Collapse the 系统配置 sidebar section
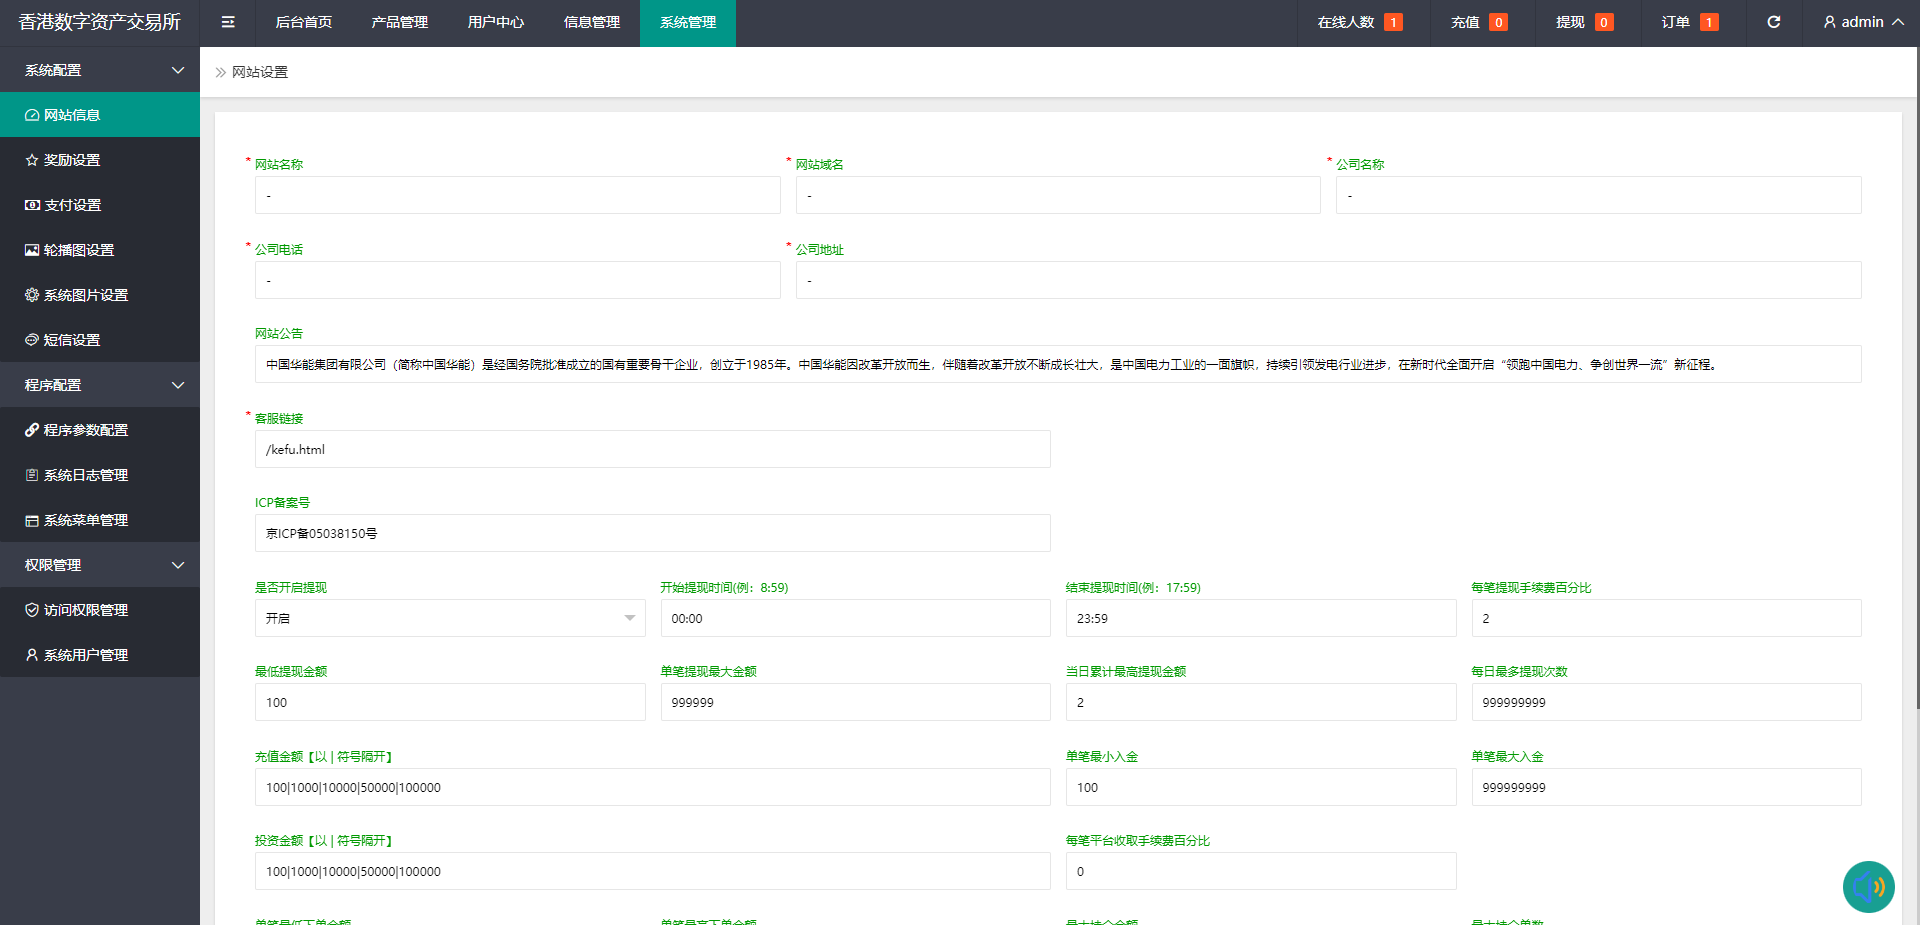This screenshot has height=925, width=1920. pyautogui.click(x=100, y=69)
